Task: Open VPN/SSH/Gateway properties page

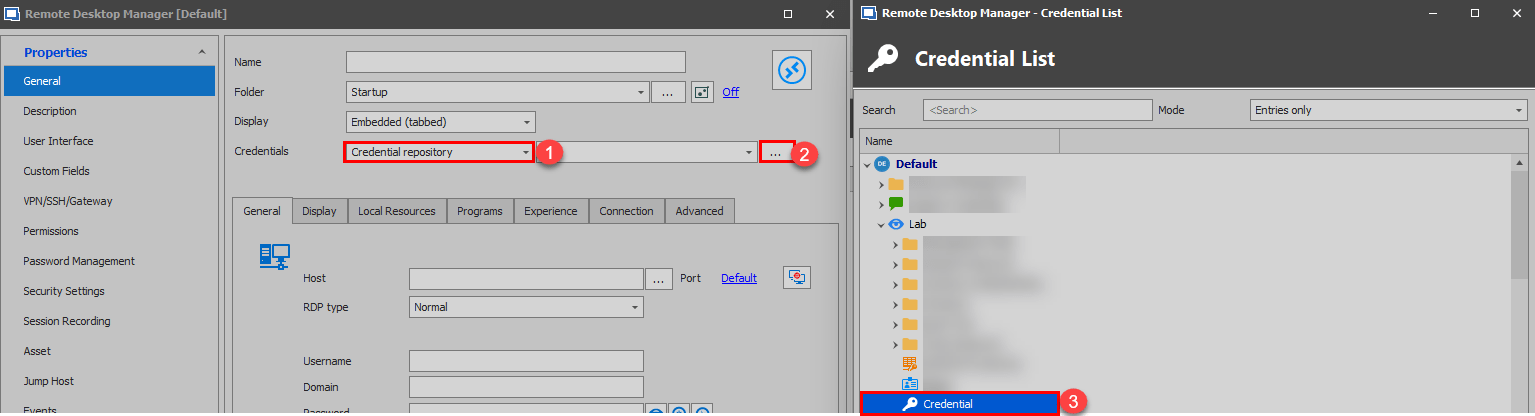Action: tap(109, 201)
